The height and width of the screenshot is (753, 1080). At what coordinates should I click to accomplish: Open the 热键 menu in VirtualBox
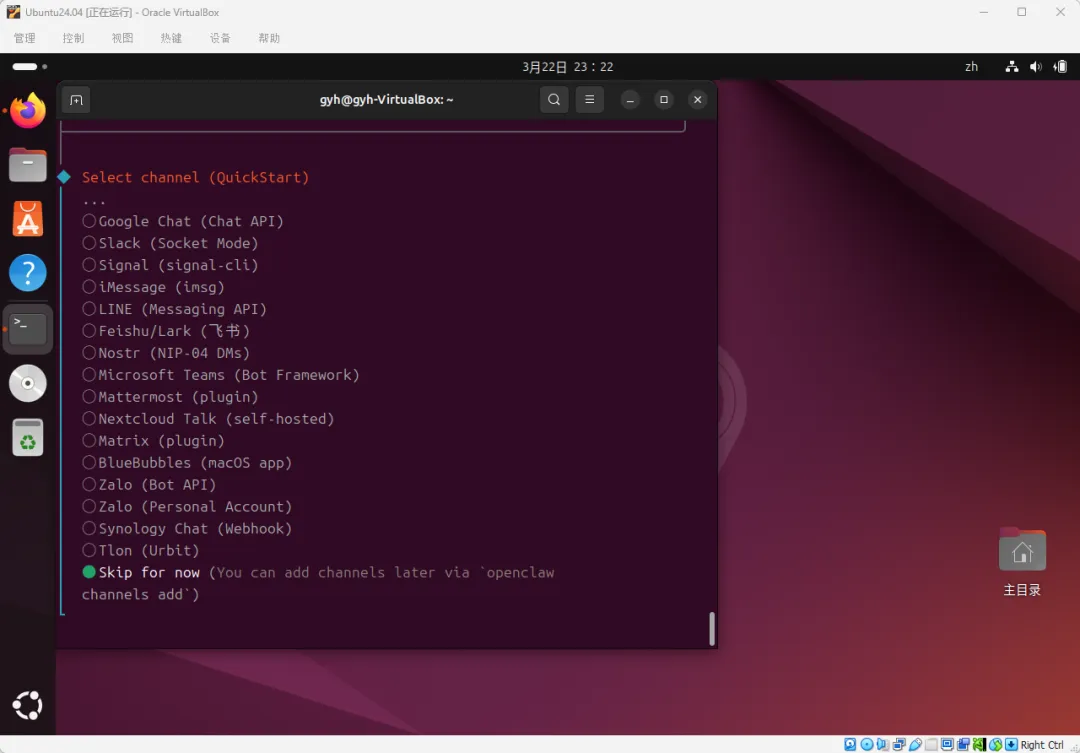click(172, 39)
